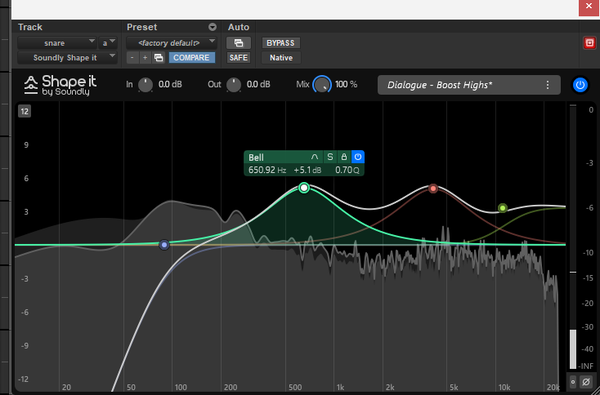The image size is (600, 395).
Task: Solo the Bell band with S button
Action: point(330,157)
